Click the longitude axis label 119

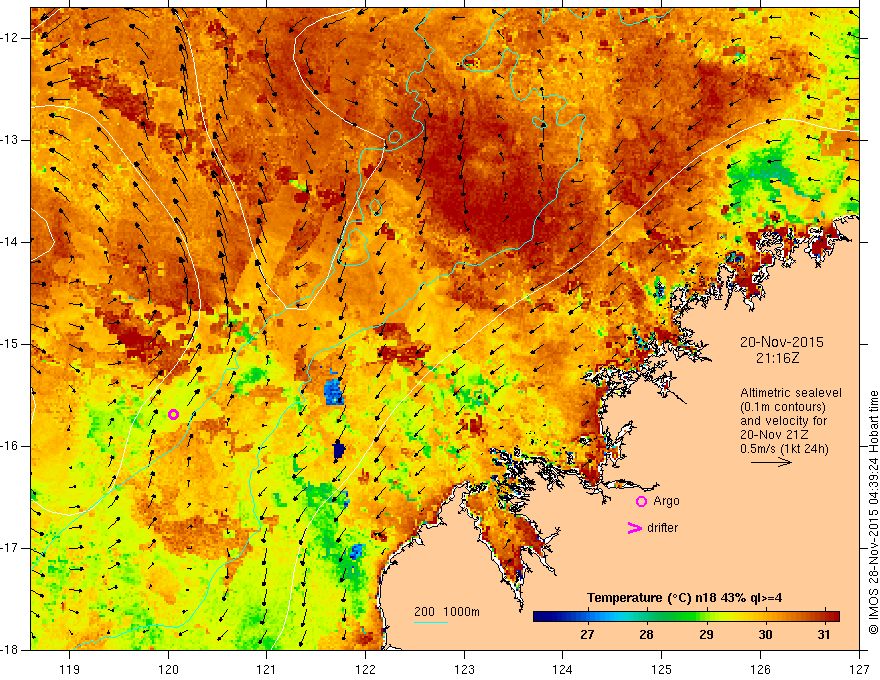(x=70, y=669)
